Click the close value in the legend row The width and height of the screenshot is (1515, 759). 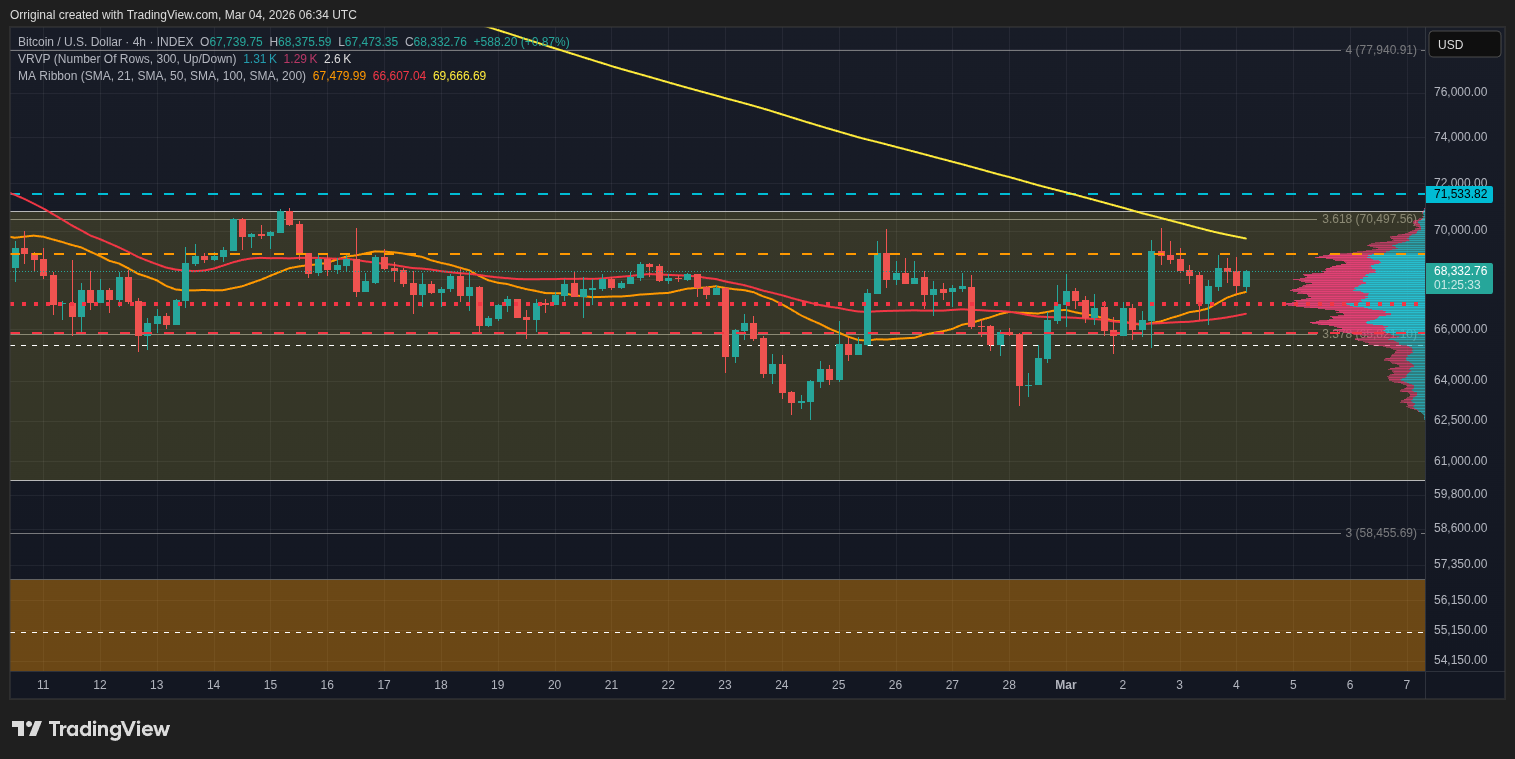(436, 42)
